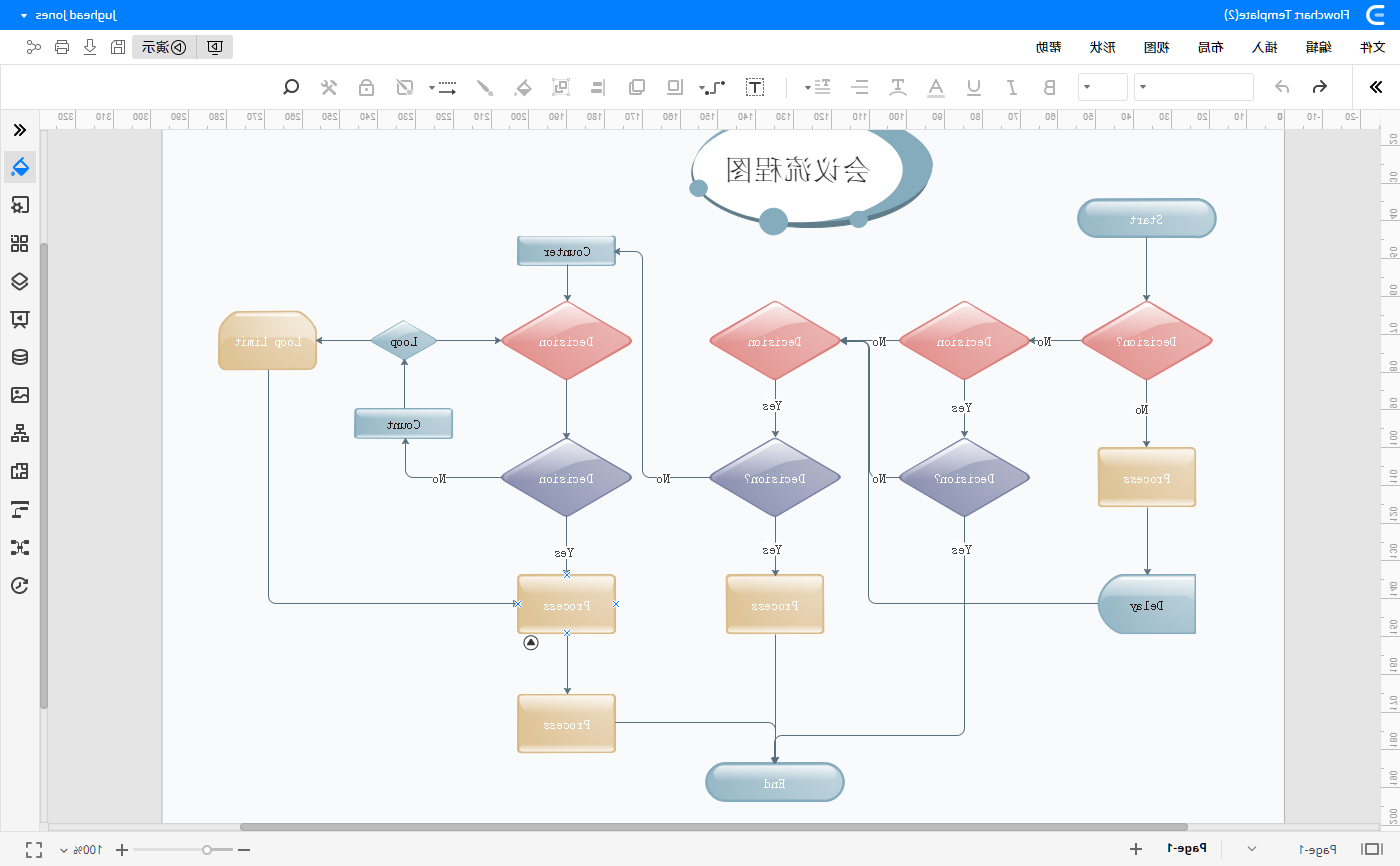Viewport: 1400px width, 866px height.
Task: Click the text position T icon
Action: click(898, 87)
